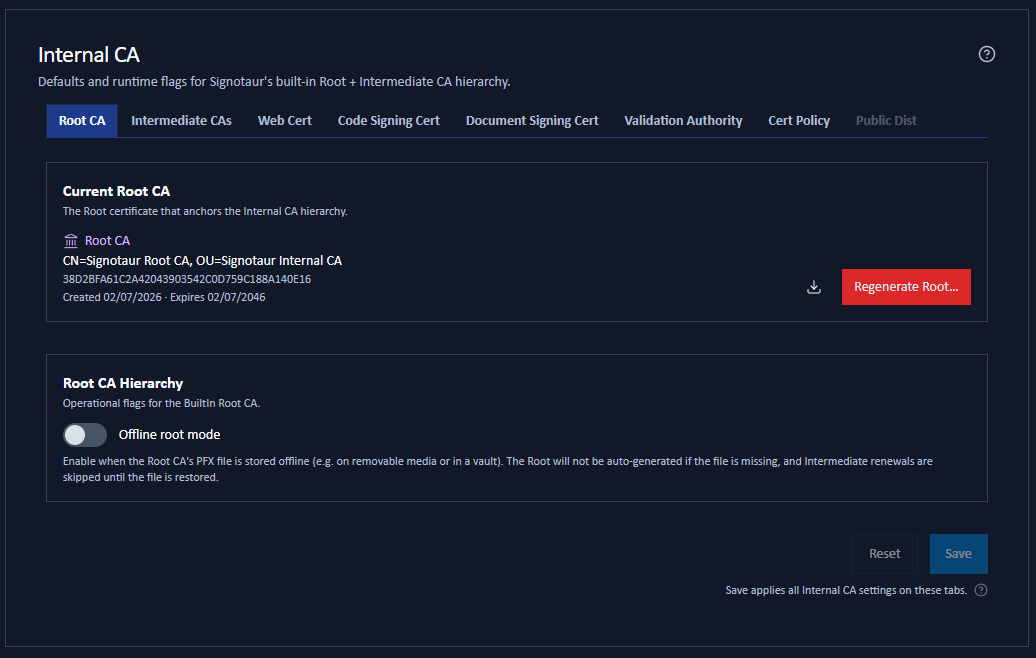Click the 'Save applies all Internal CA settings' note
Image resolution: width=1036 pixels, height=658 pixels.
pos(846,590)
